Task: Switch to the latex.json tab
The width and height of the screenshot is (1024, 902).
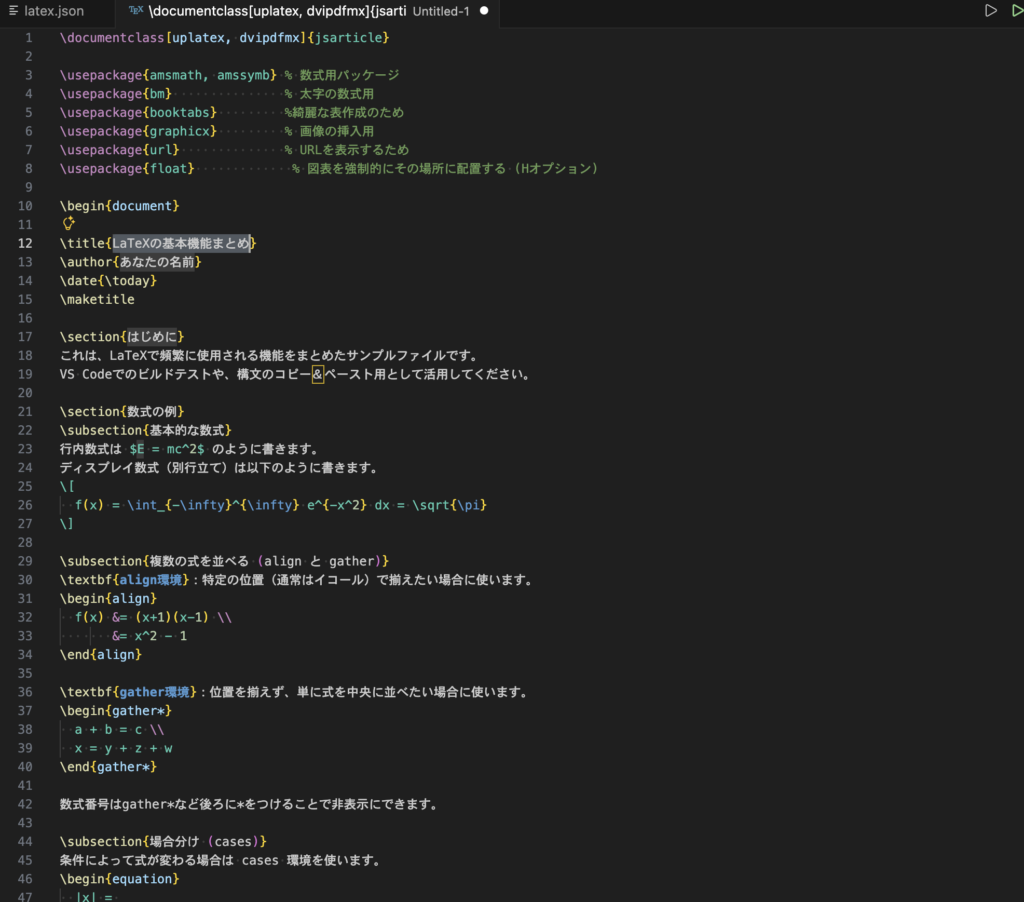Action: click(54, 11)
